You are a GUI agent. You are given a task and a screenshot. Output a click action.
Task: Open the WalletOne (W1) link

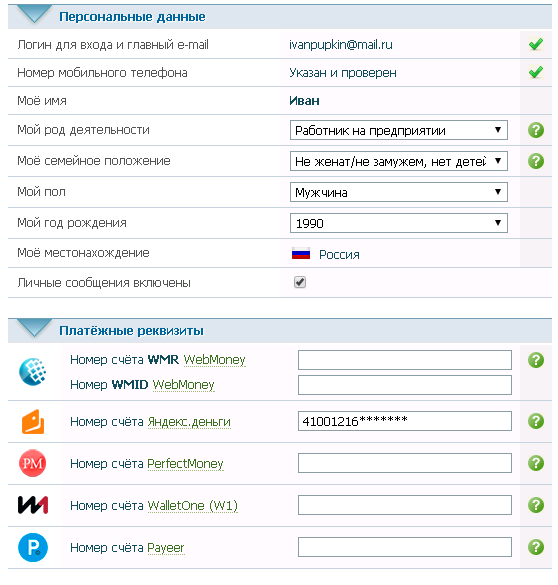point(192,506)
